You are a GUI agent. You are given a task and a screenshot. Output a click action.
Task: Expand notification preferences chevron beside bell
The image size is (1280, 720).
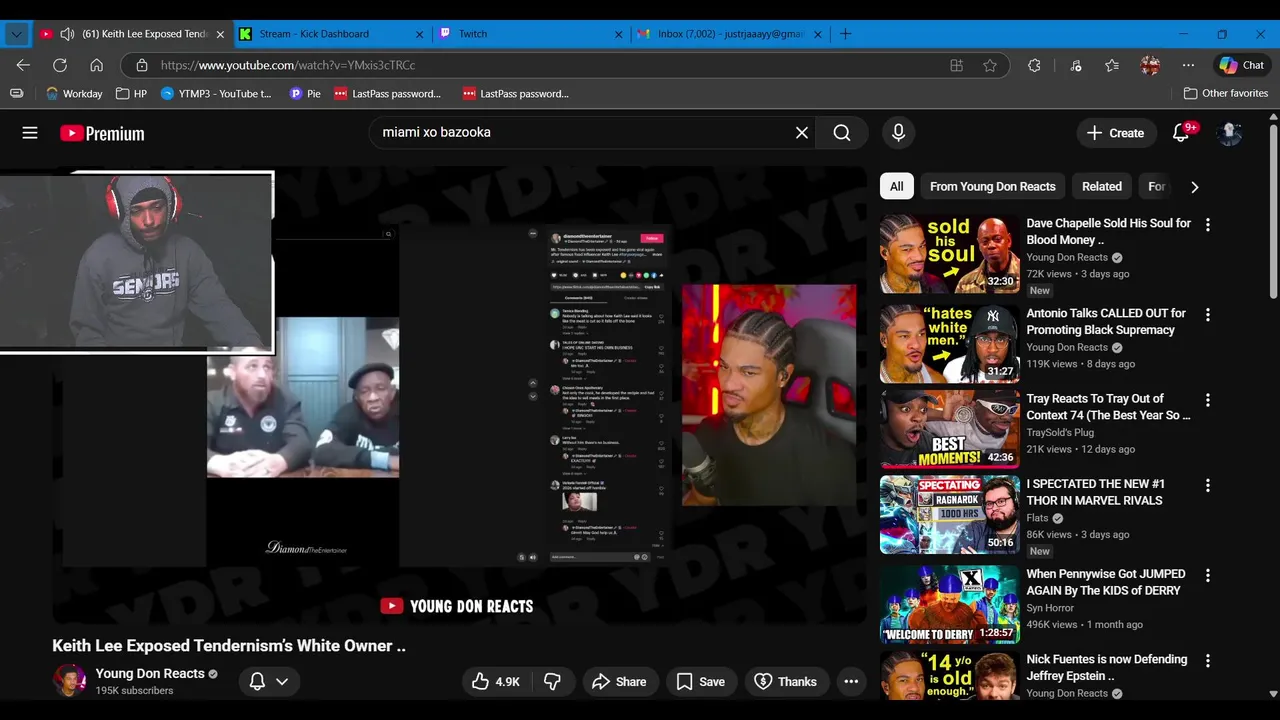coord(282,681)
